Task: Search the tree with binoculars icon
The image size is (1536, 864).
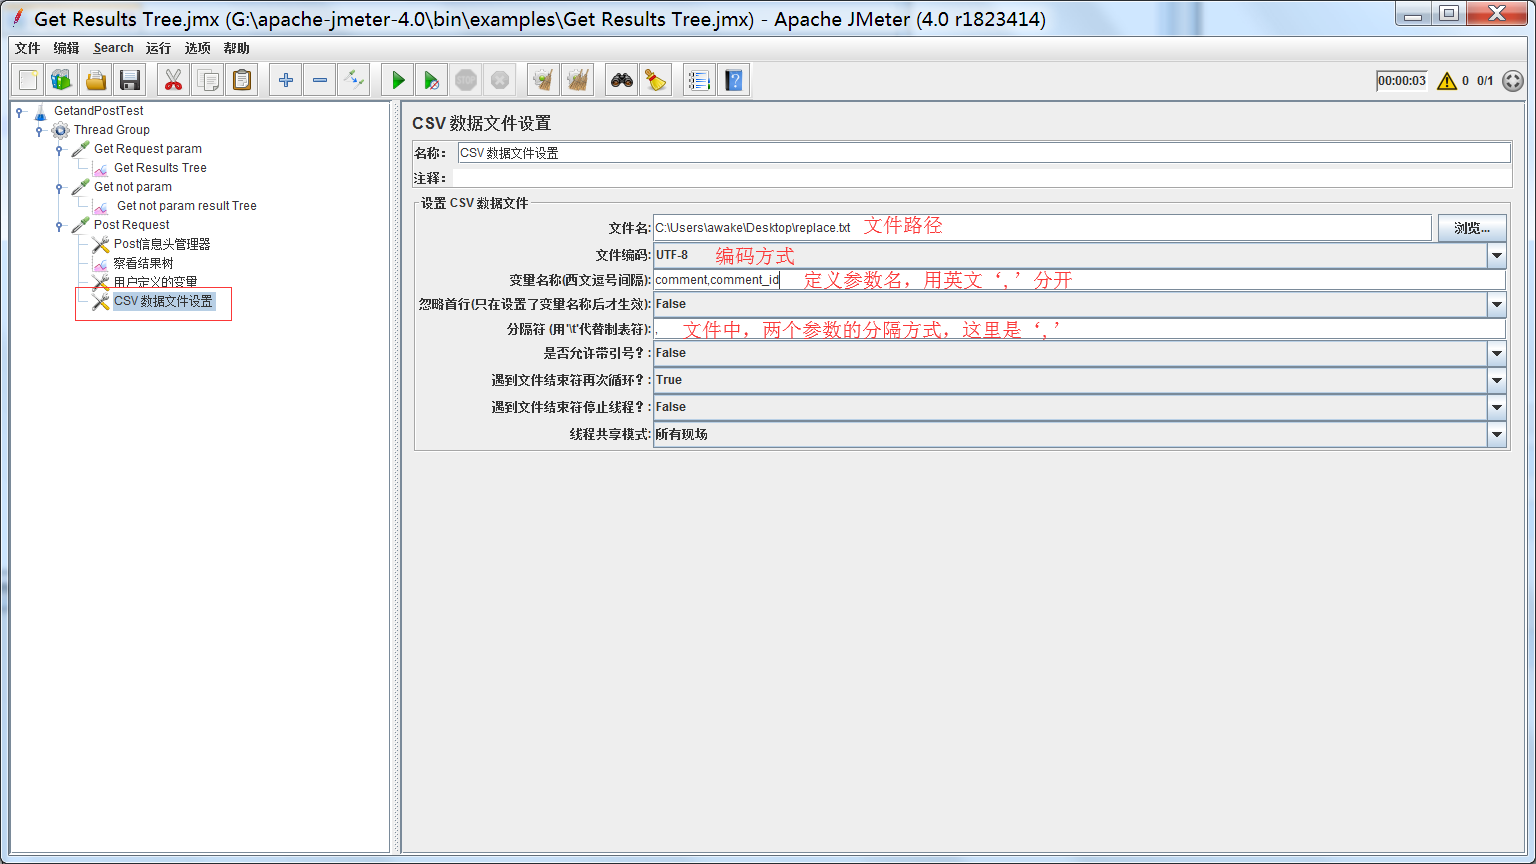Action: point(622,80)
